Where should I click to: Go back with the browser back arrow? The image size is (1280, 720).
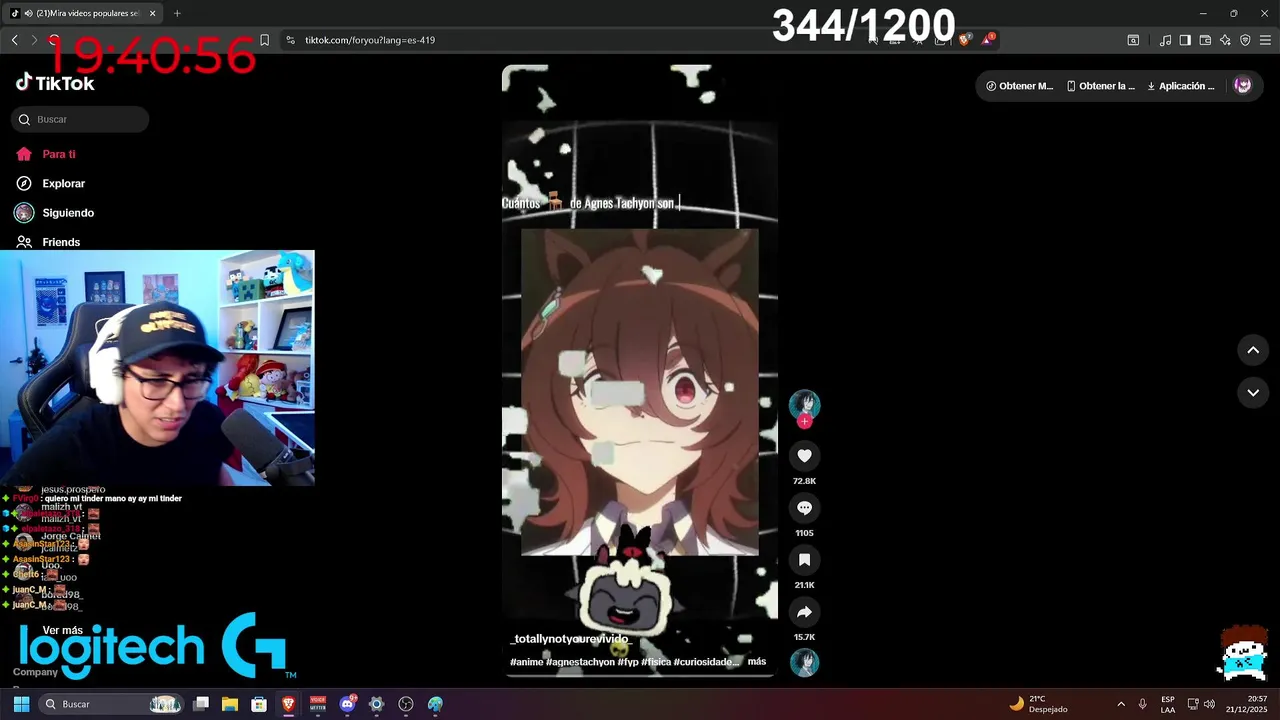click(14, 40)
